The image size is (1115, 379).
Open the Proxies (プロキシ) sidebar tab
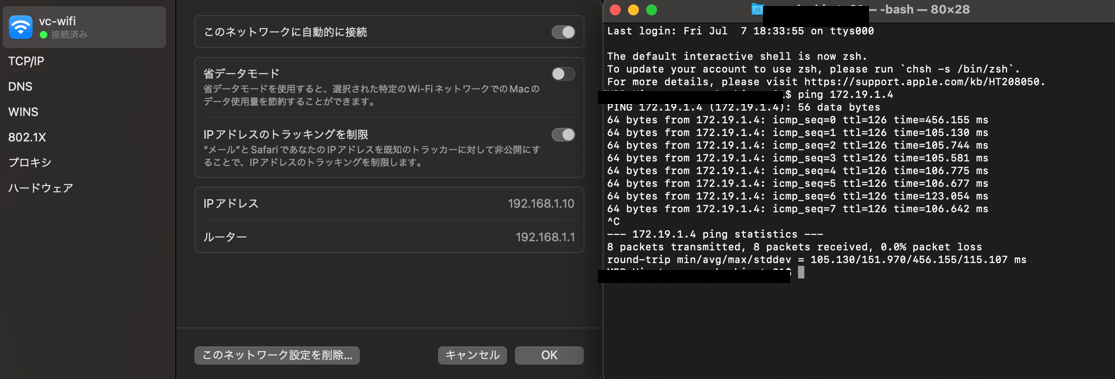coord(29,163)
